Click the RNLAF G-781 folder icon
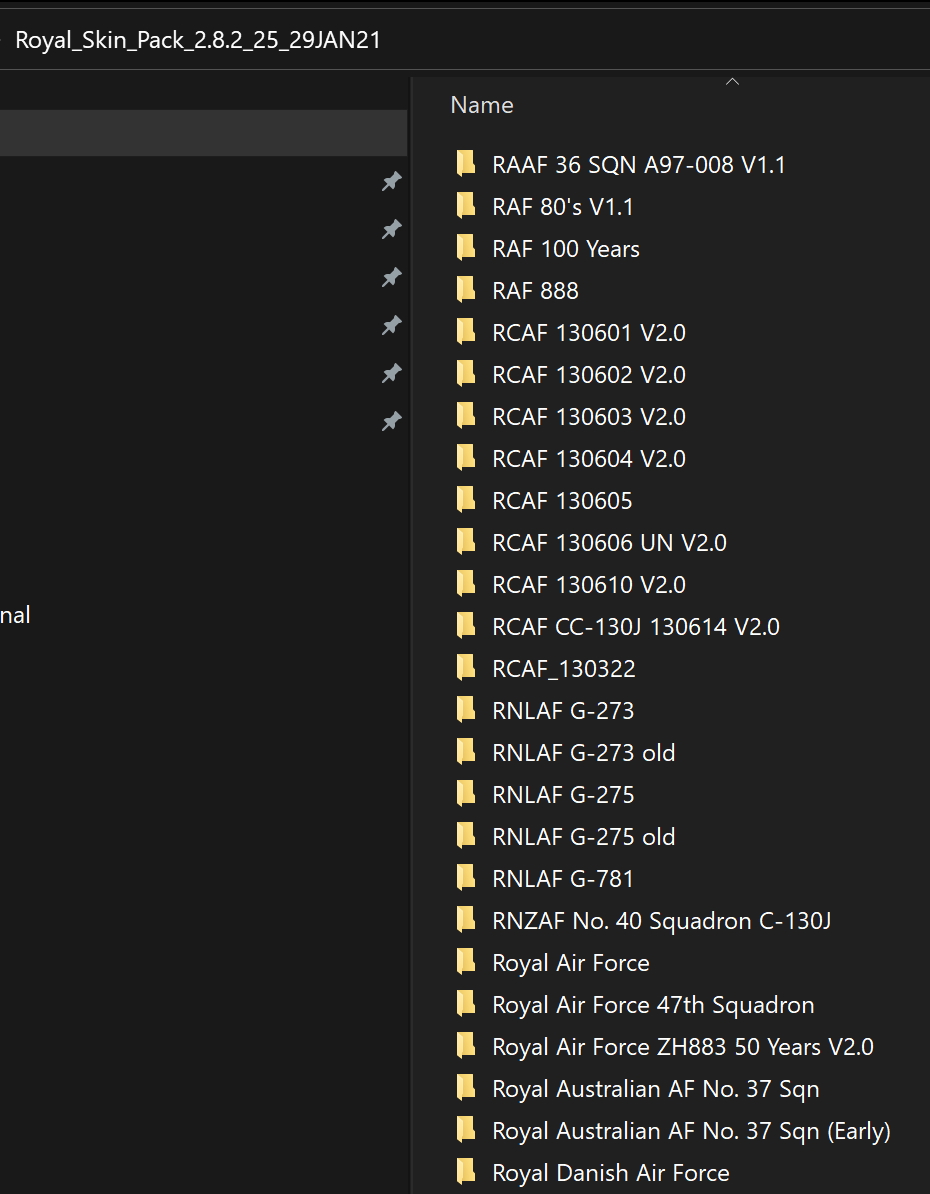930x1194 pixels. [465, 878]
